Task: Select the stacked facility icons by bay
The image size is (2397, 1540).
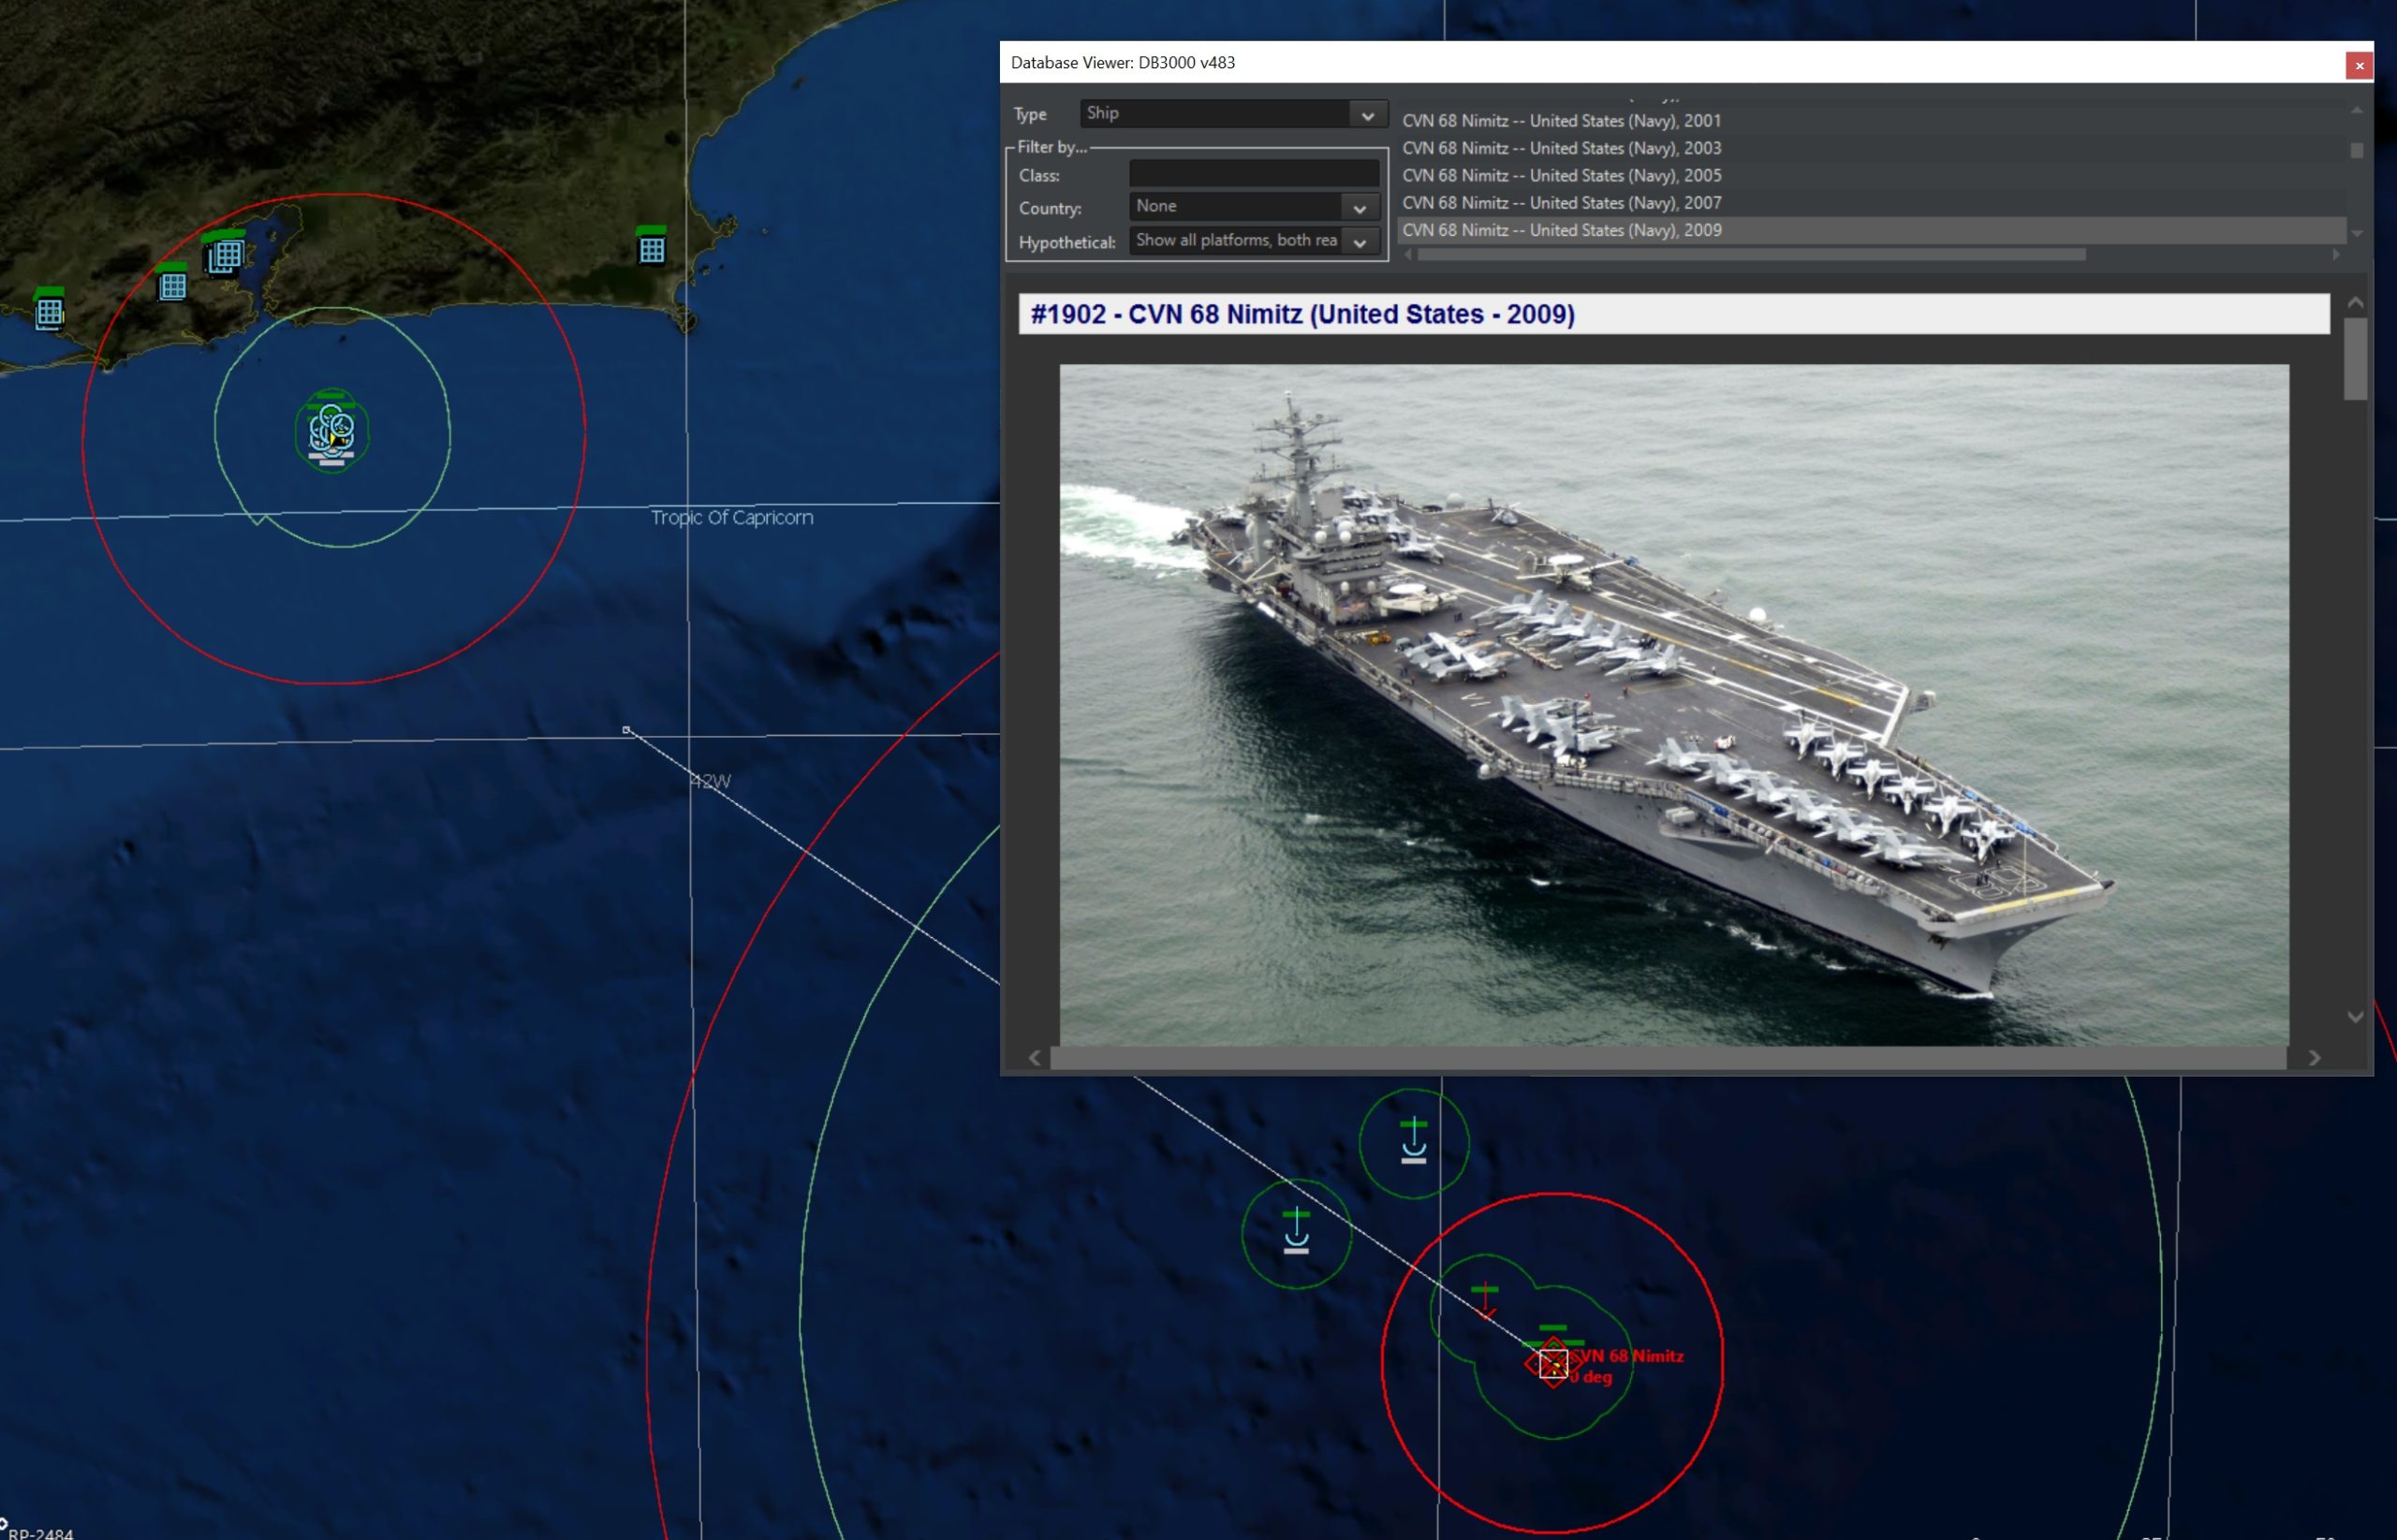Action: click(224, 252)
